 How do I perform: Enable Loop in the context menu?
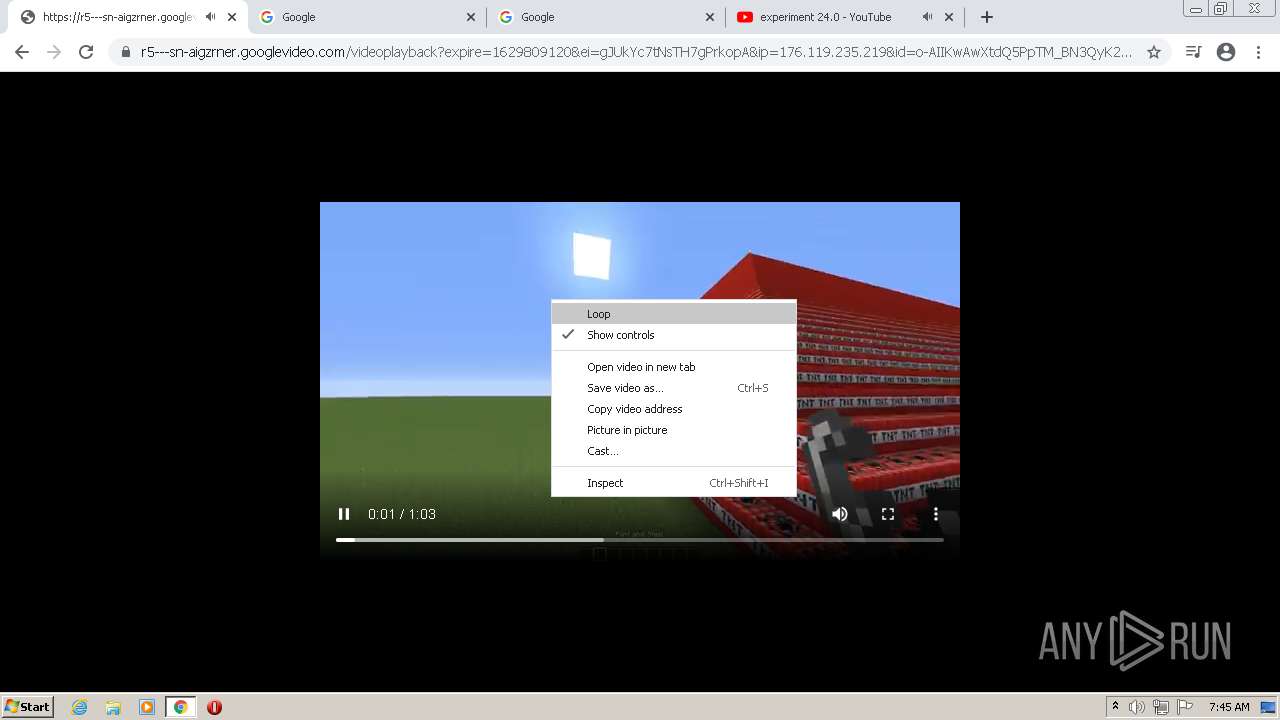pos(674,314)
